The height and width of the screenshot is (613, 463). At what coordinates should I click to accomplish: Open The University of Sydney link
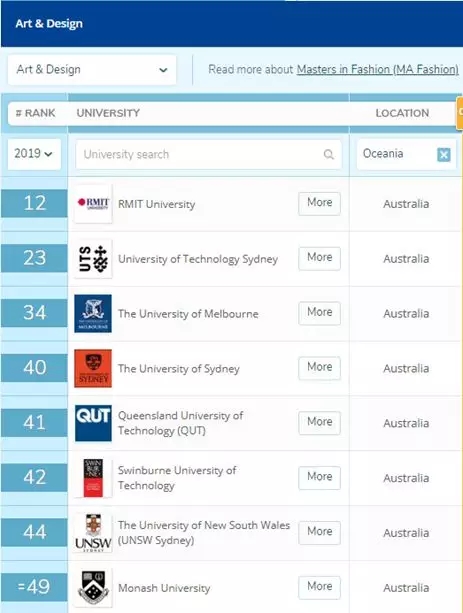[179, 369]
